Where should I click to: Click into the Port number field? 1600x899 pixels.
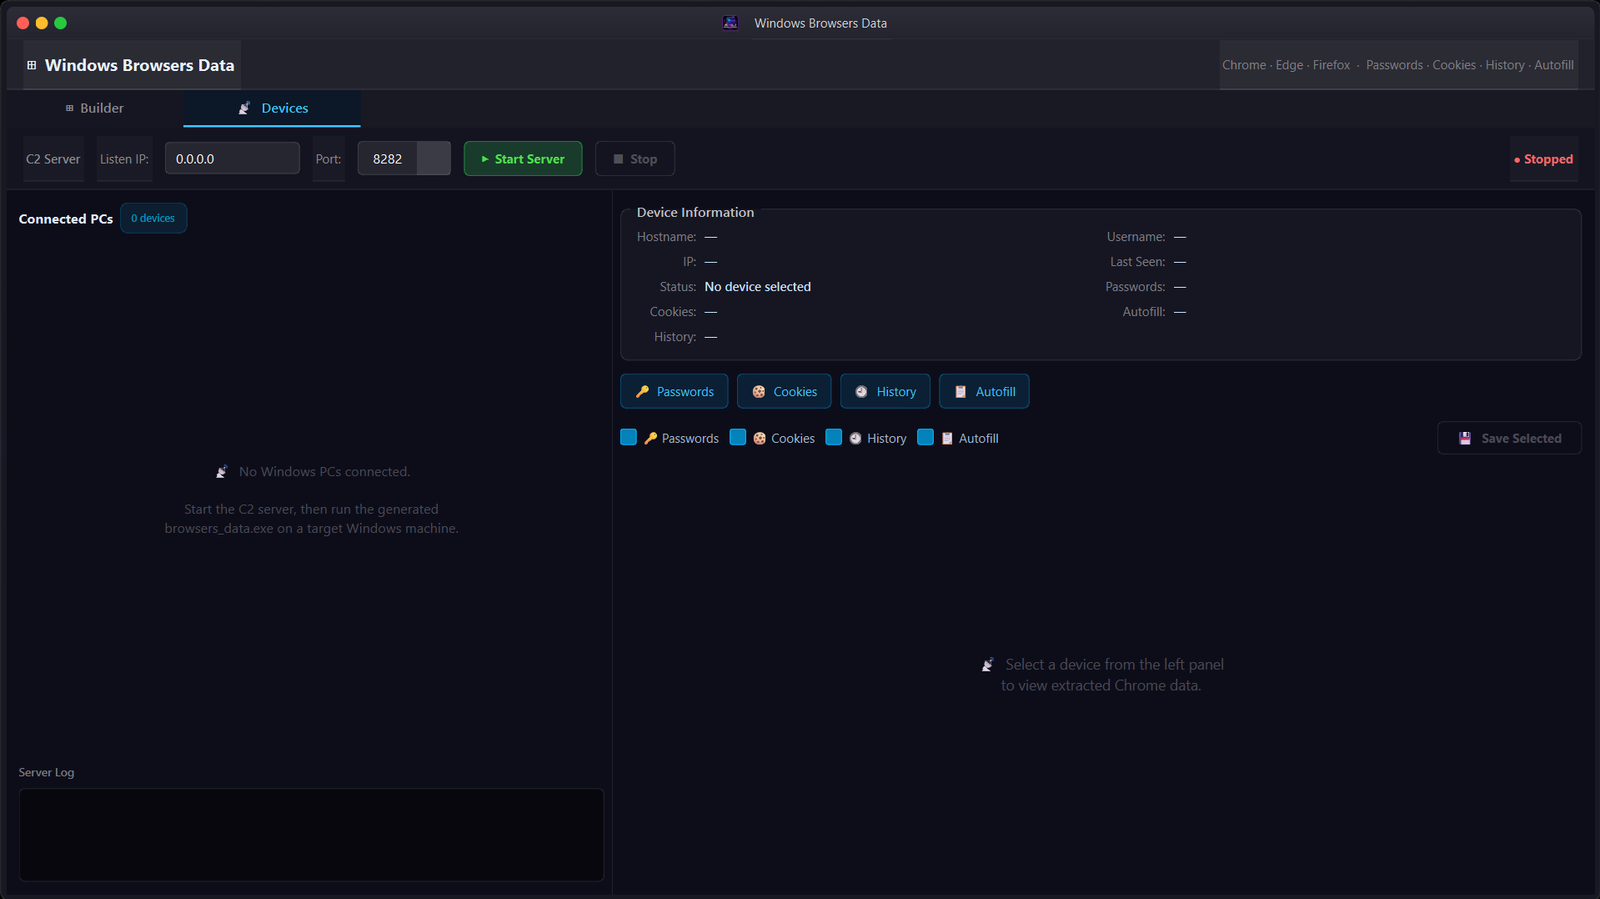tap(388, 158)
